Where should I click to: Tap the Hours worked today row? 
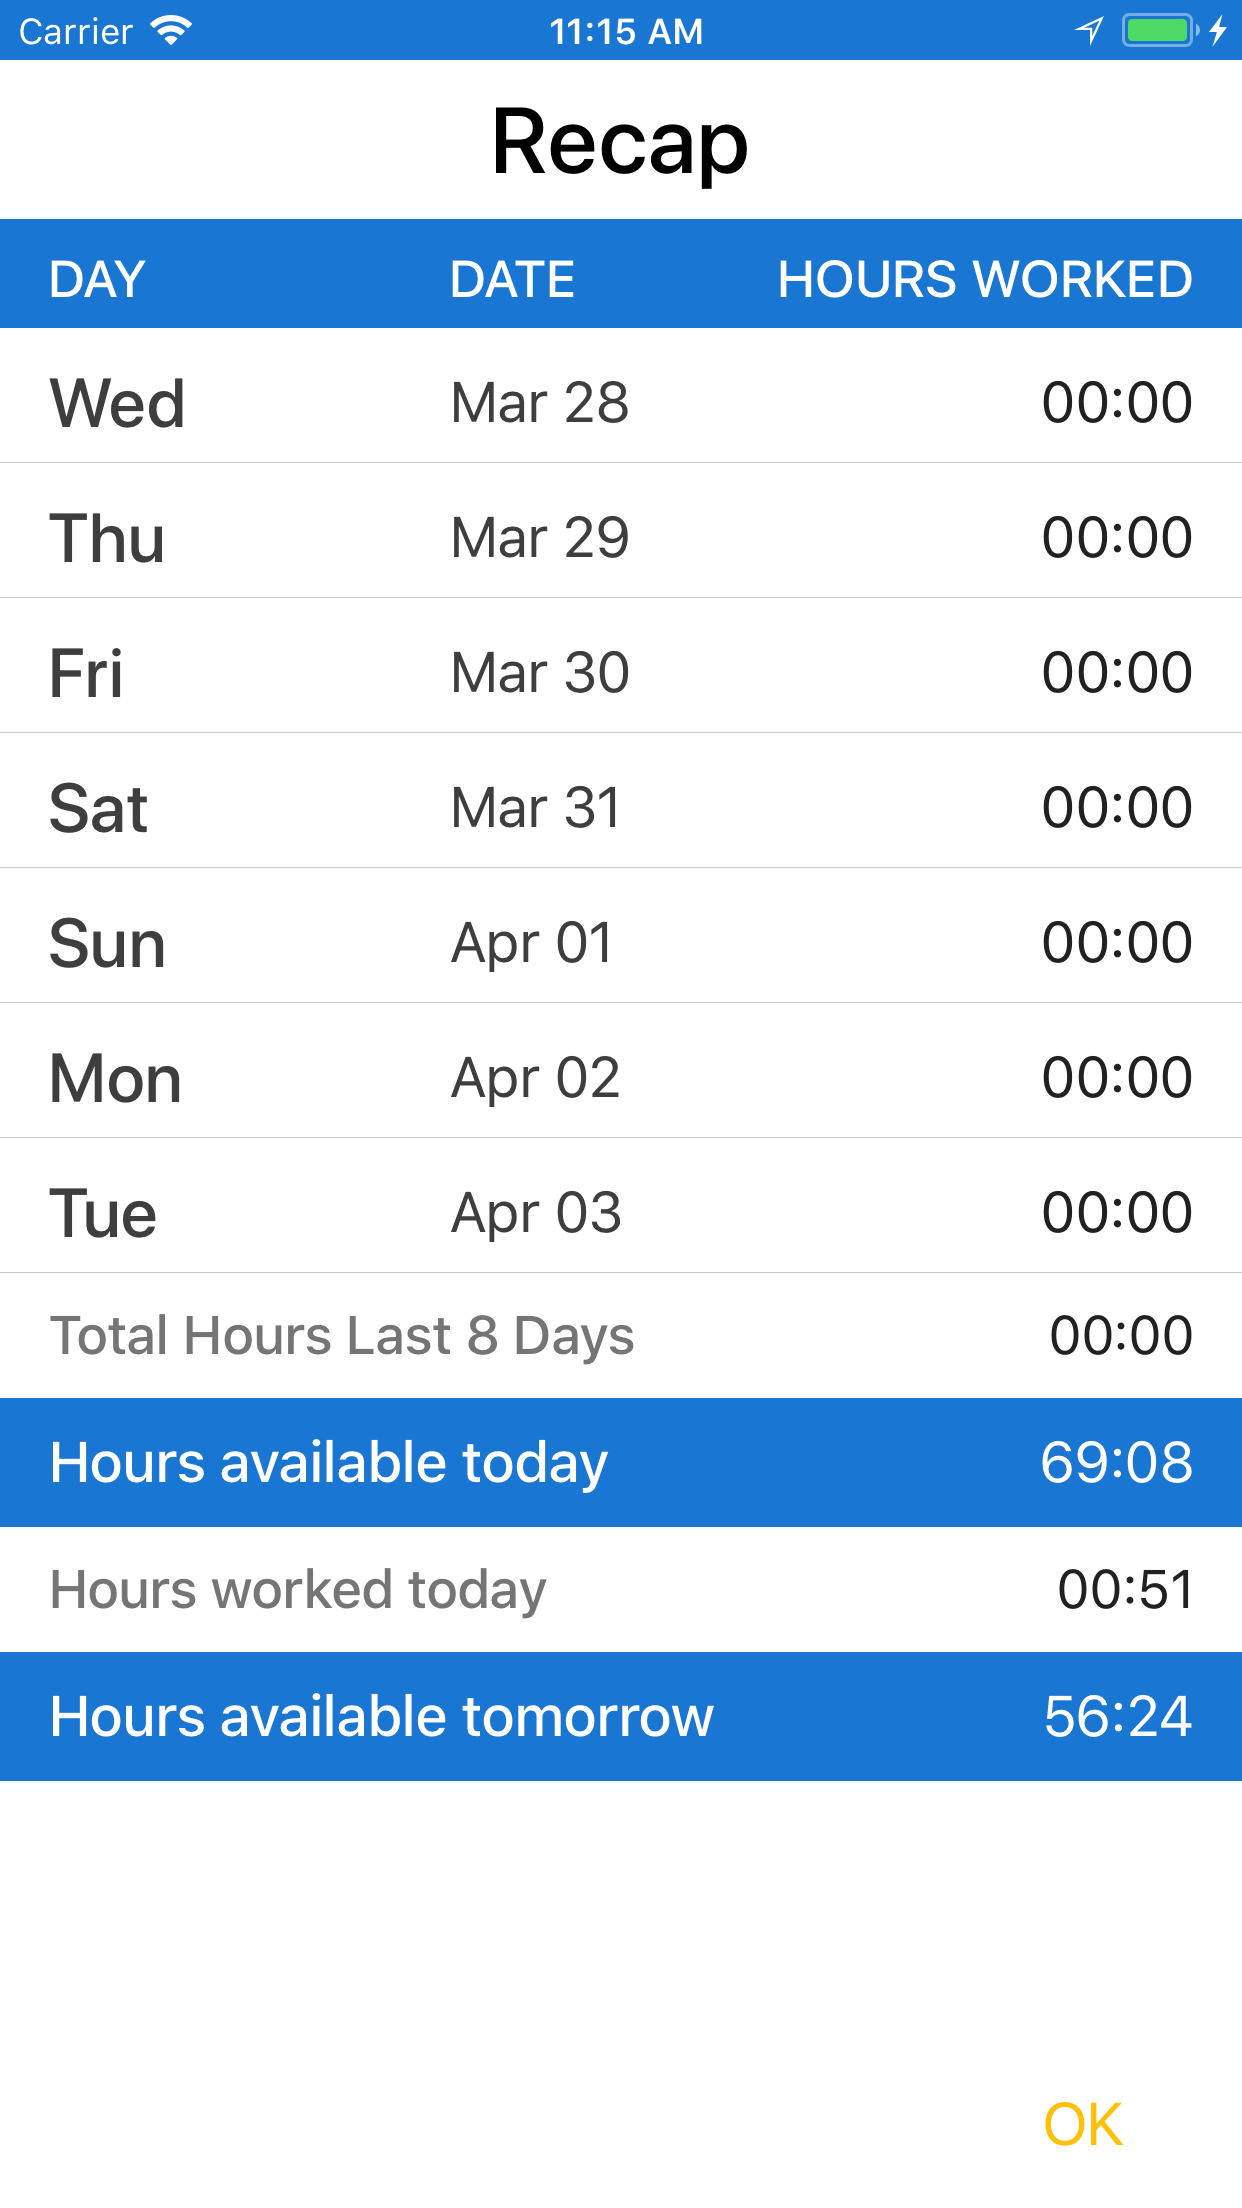(620, 1590)
